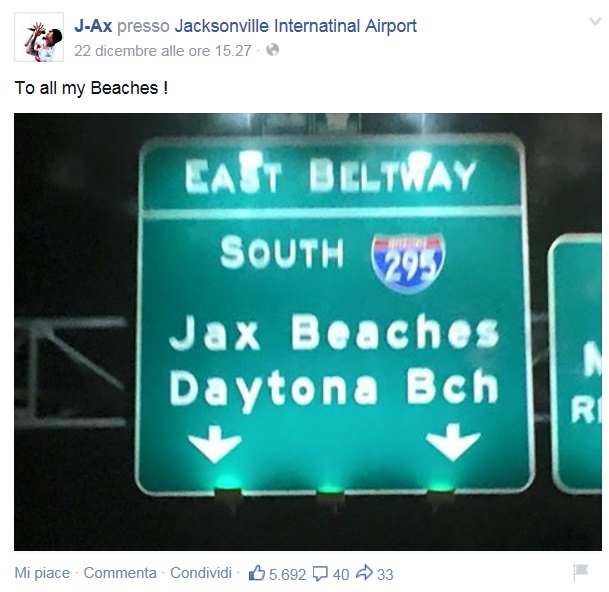
Task: Click the thumbs-up likes icon
Action: point(257,573)
